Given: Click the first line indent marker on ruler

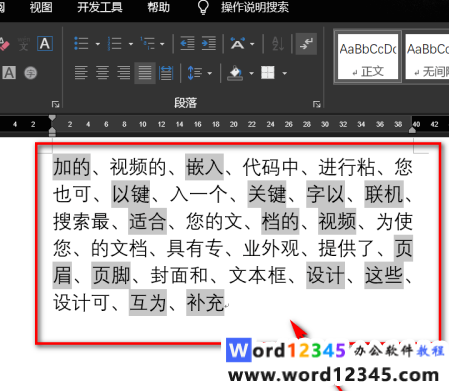Looking at the screenshot, I should pos(52,118).
